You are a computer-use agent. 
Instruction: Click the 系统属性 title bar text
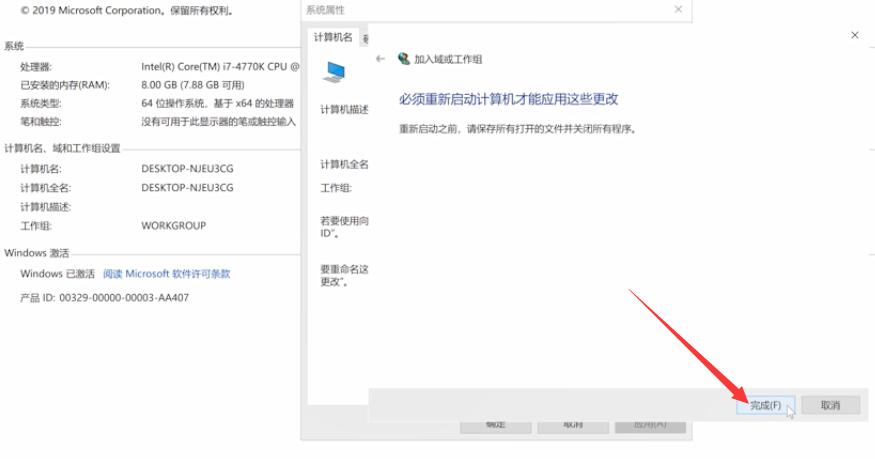click(x=325, y=10)
